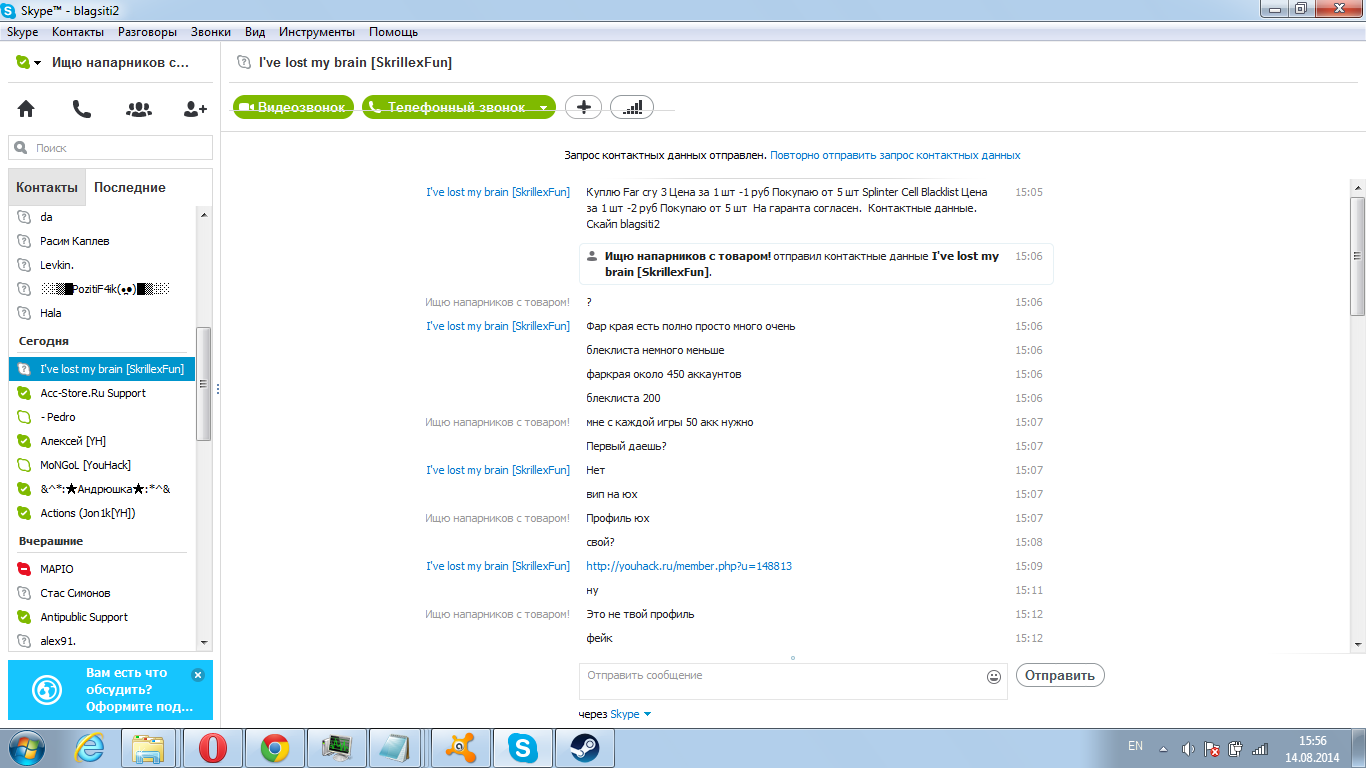1366x768 pixels.
Task: Start a Телефонный звонок phone call
Action: click(x=448, y=107)
